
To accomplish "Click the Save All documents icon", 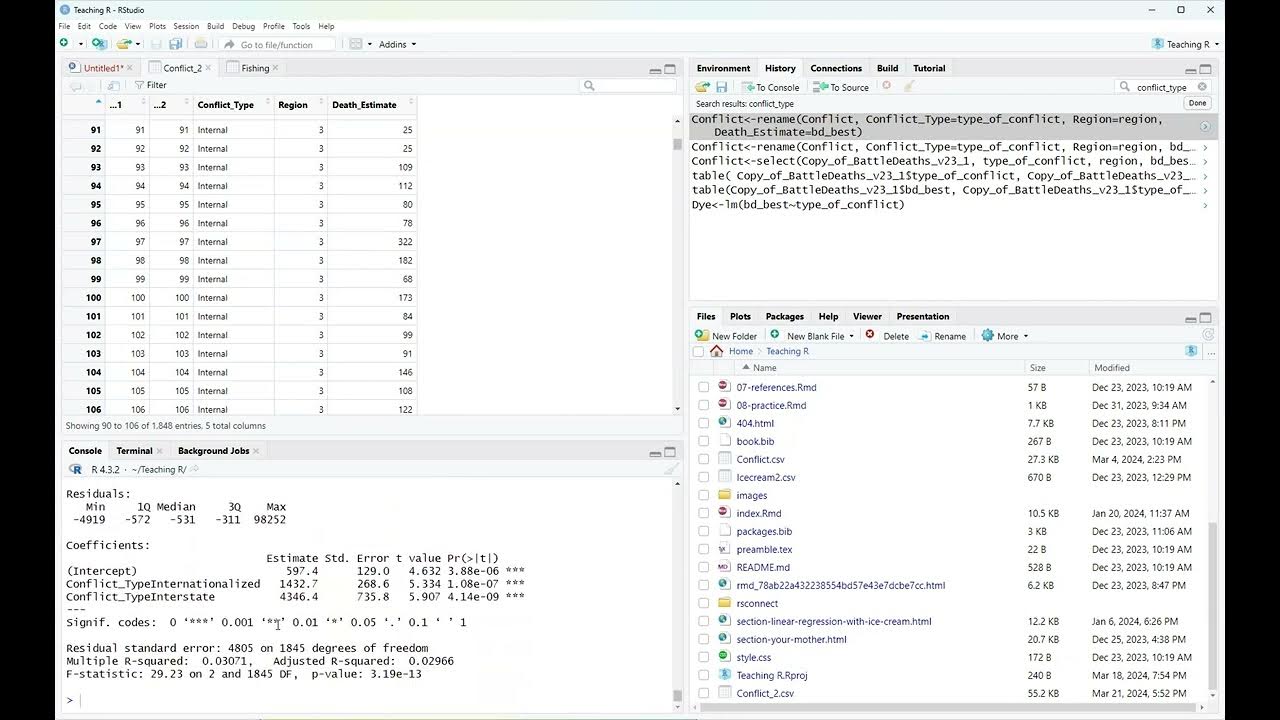I will click(x=176, y=44).
